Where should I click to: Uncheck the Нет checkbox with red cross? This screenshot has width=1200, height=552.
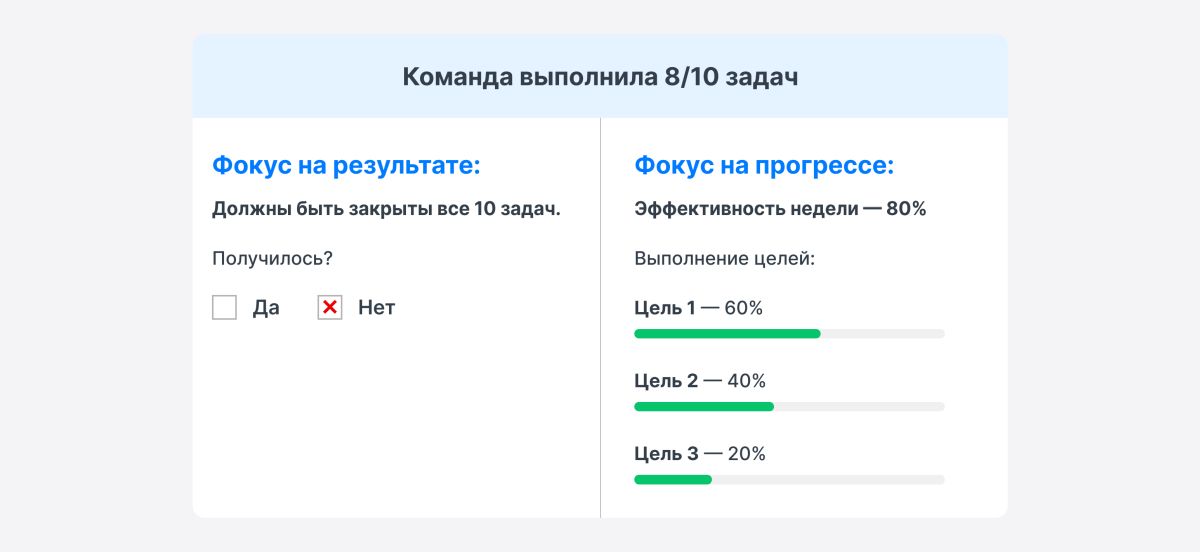[330, 308]
